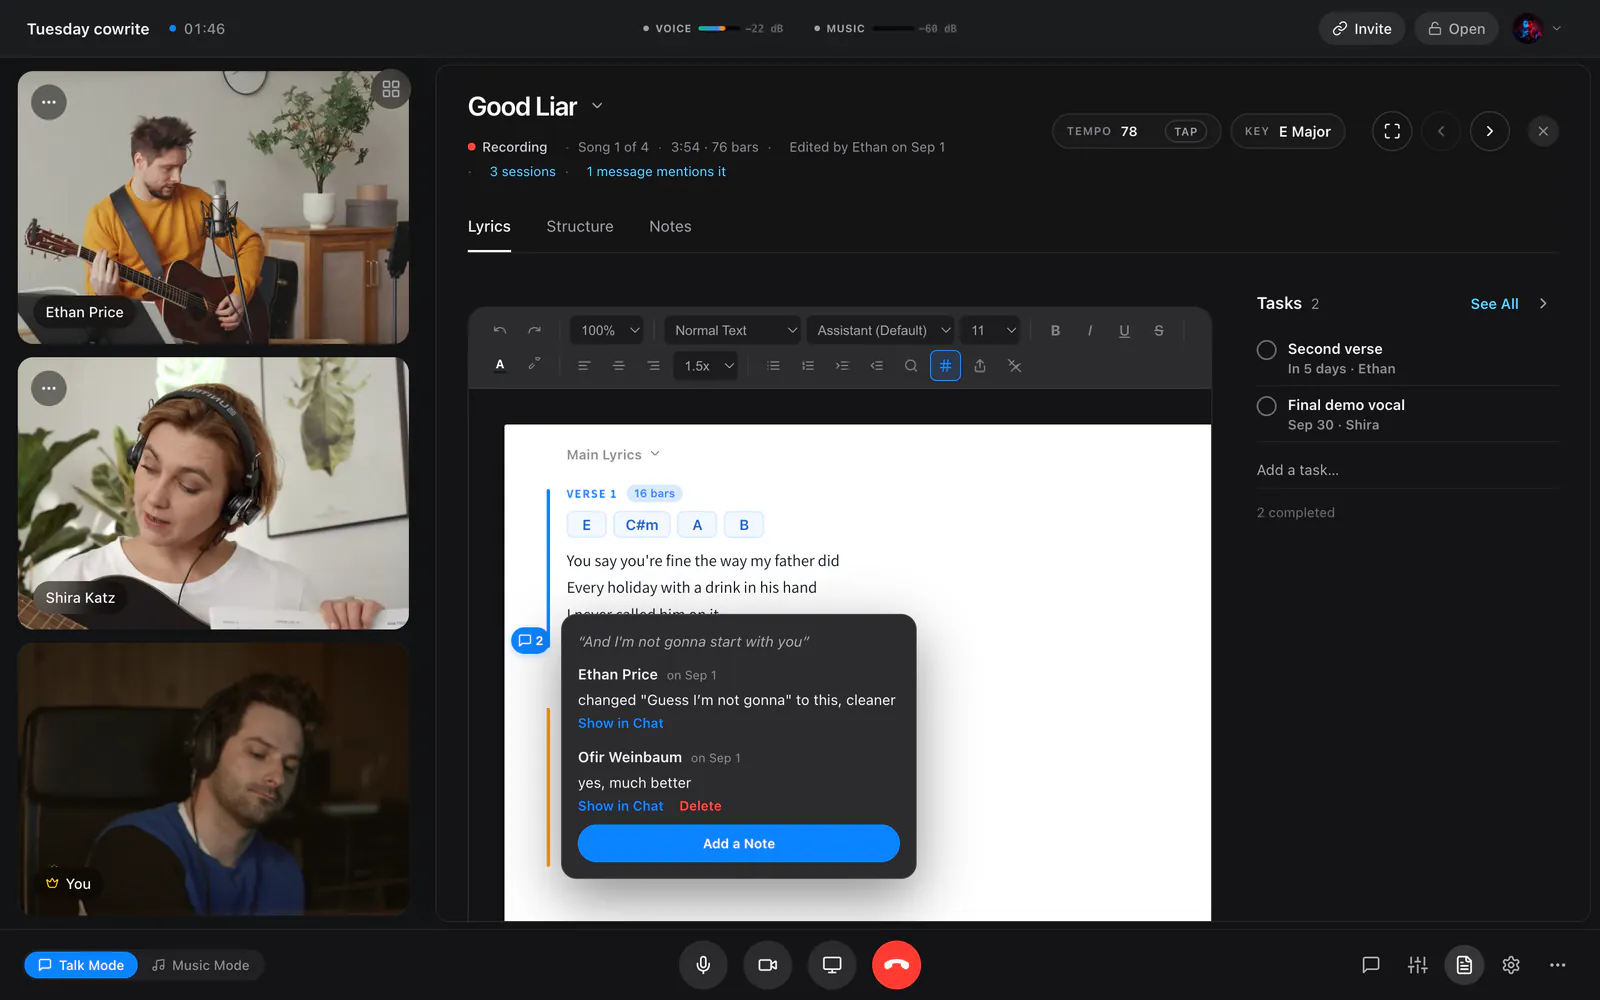This screenshot has height=1000, width=1600.
Task: Open the chat panel icon
Action: point(1371,965)
